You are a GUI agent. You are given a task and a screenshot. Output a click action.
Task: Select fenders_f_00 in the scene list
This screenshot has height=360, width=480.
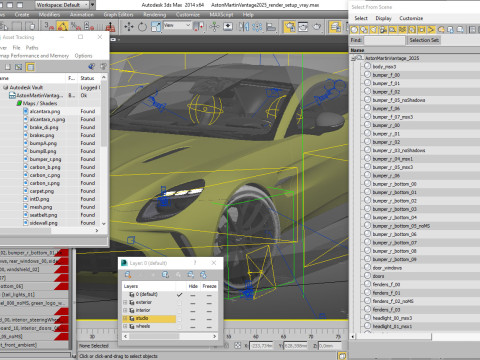[x=386, y=284]
